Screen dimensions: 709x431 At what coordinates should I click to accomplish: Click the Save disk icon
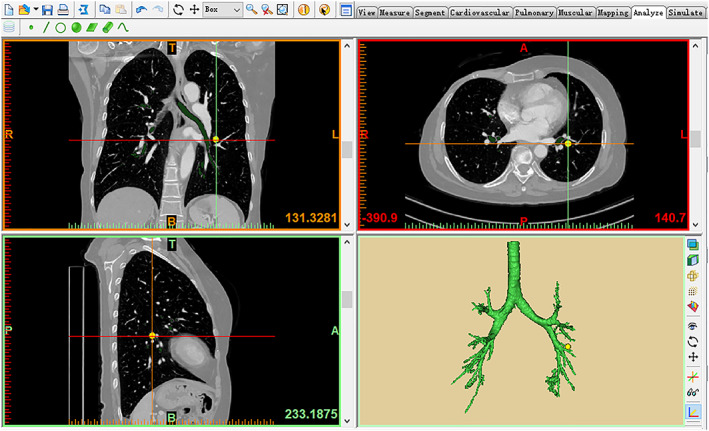(x=46, y=10)
